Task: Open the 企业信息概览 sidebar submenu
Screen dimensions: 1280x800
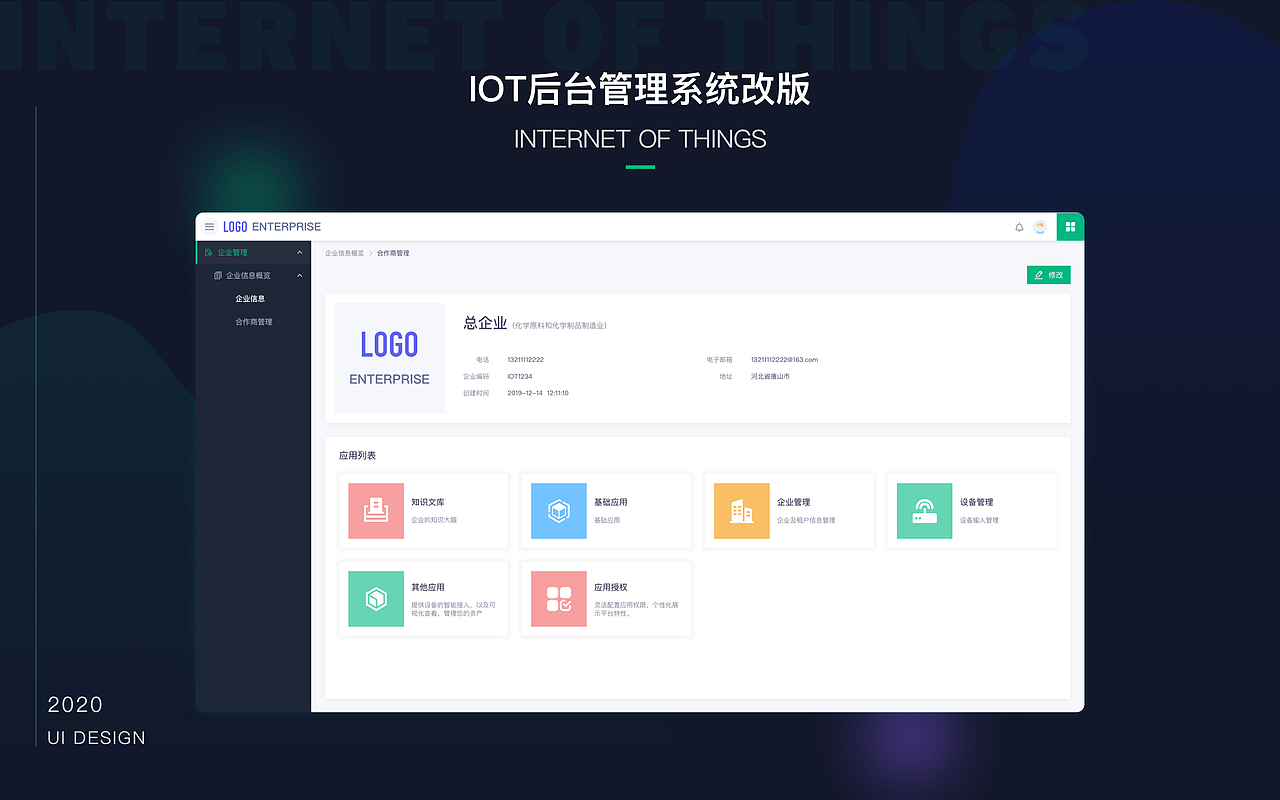Action: 253,276
